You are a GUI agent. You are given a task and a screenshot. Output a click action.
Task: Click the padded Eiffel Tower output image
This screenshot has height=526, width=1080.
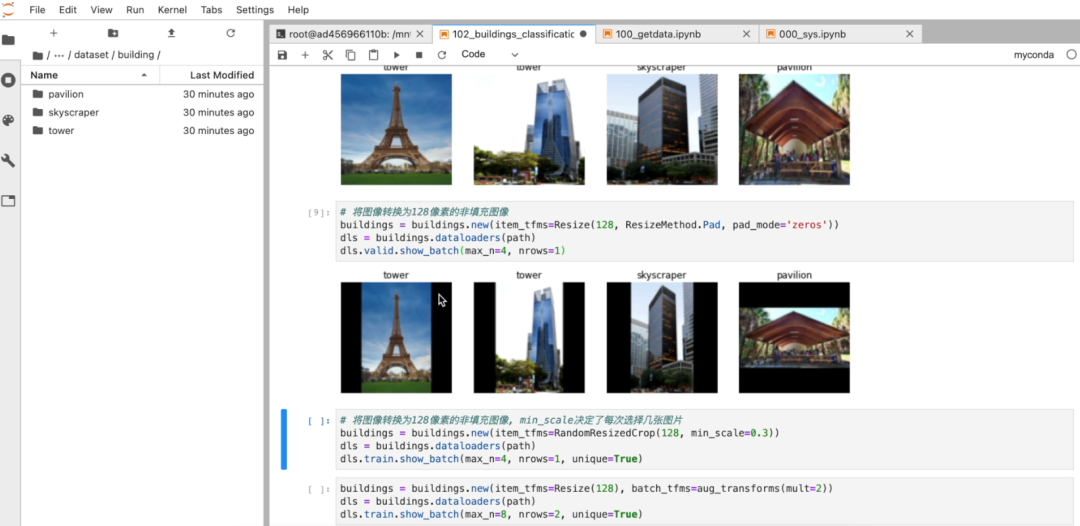(396, 337)
